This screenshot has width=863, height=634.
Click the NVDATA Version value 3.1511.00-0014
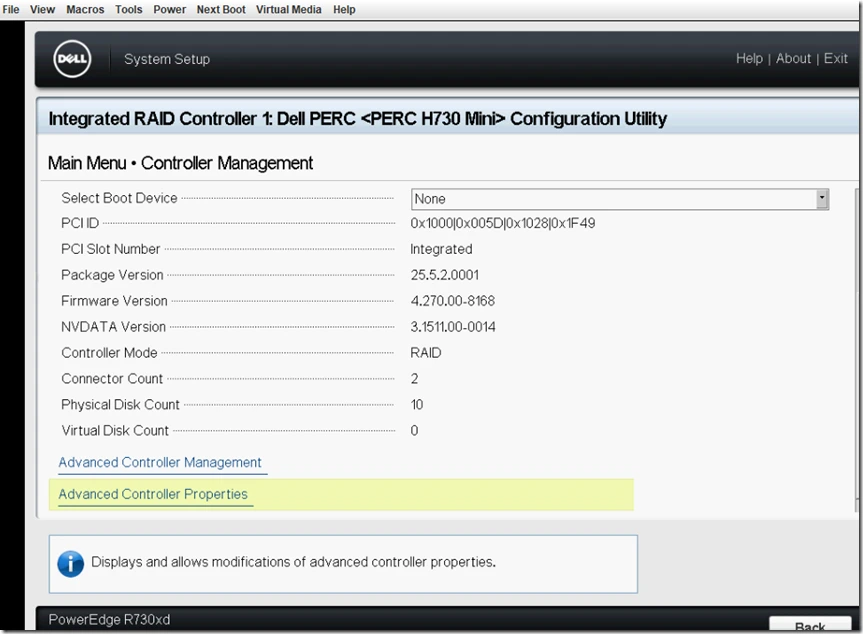[x=453, y=326]
